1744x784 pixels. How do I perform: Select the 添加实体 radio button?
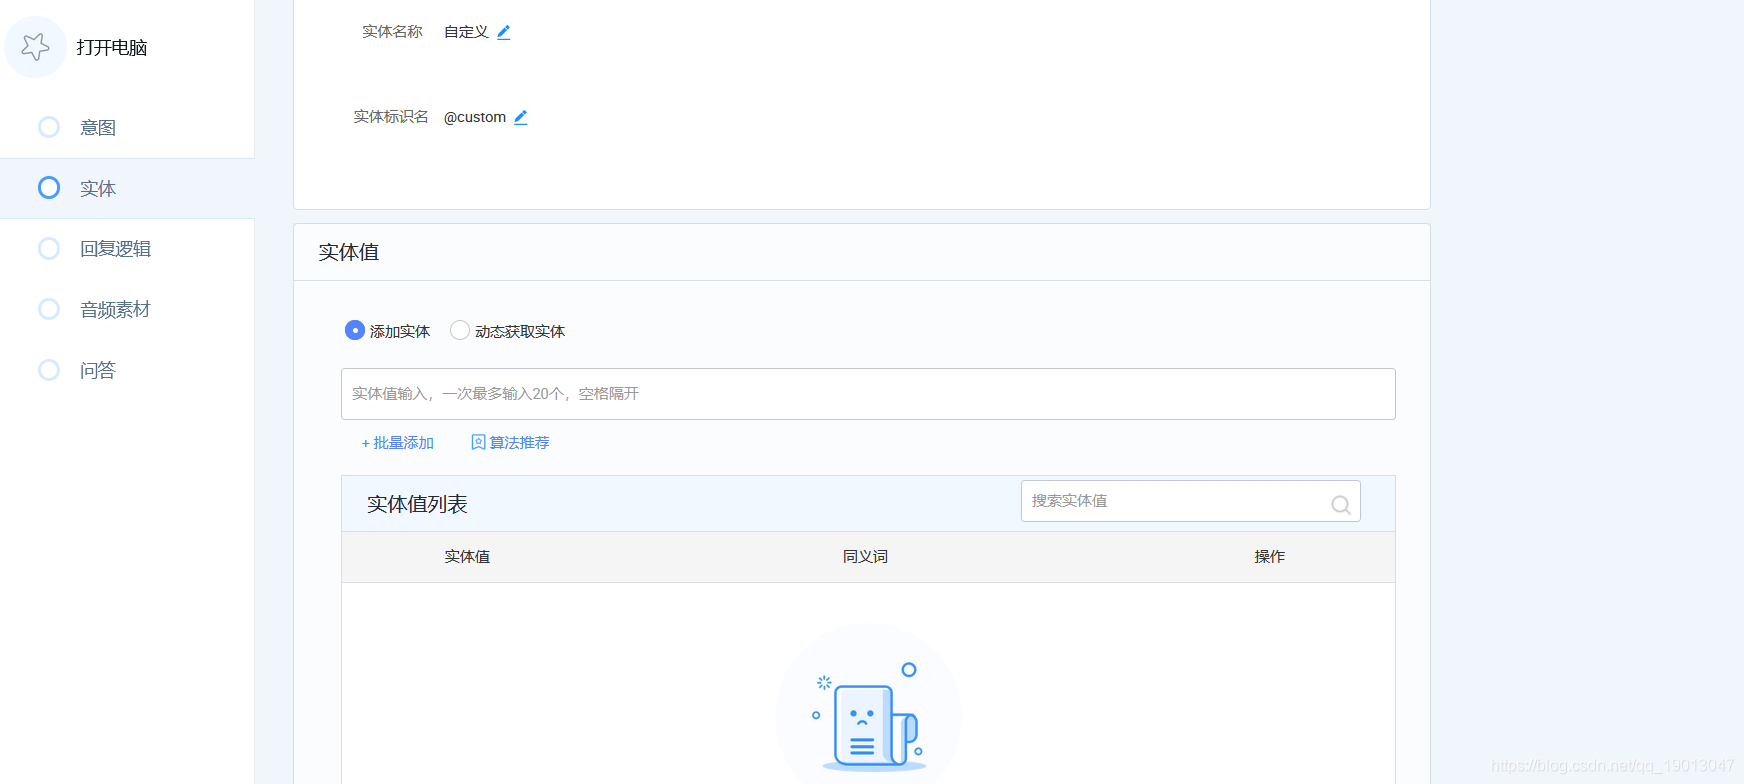[x=355, y=330]
